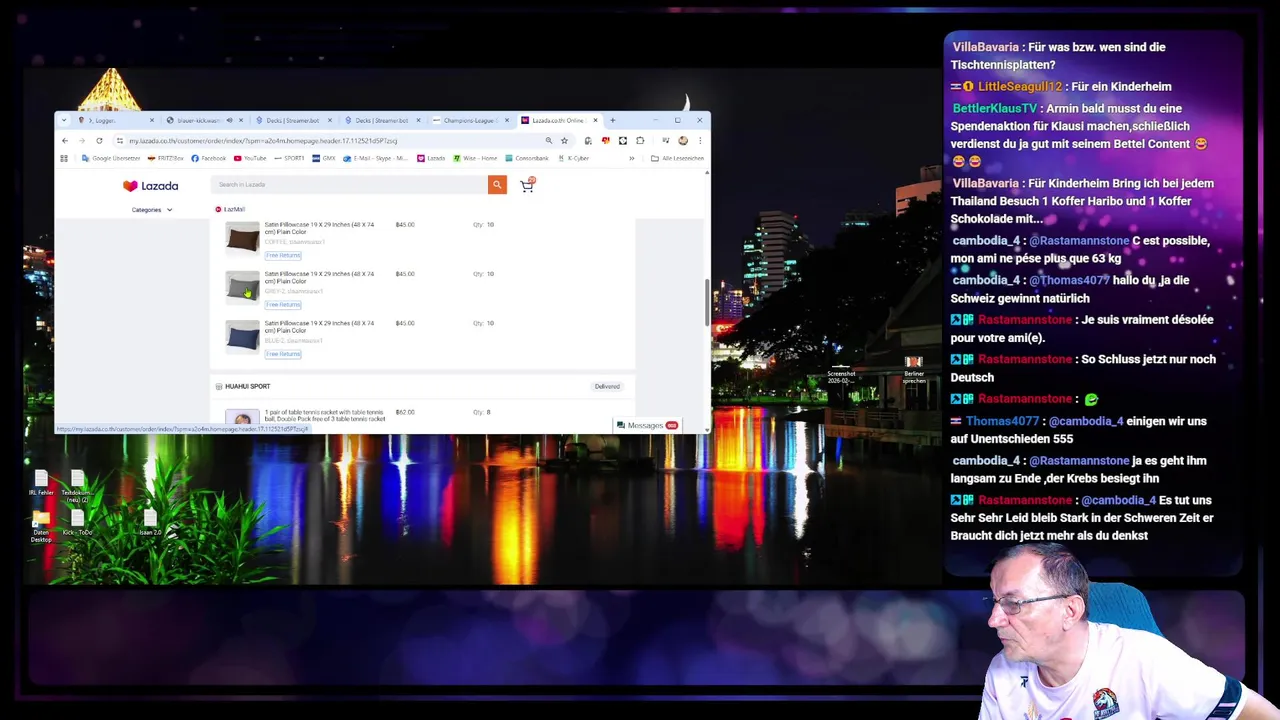
Task: Open the LazMall store badge
Action: [x=230, y=209]
